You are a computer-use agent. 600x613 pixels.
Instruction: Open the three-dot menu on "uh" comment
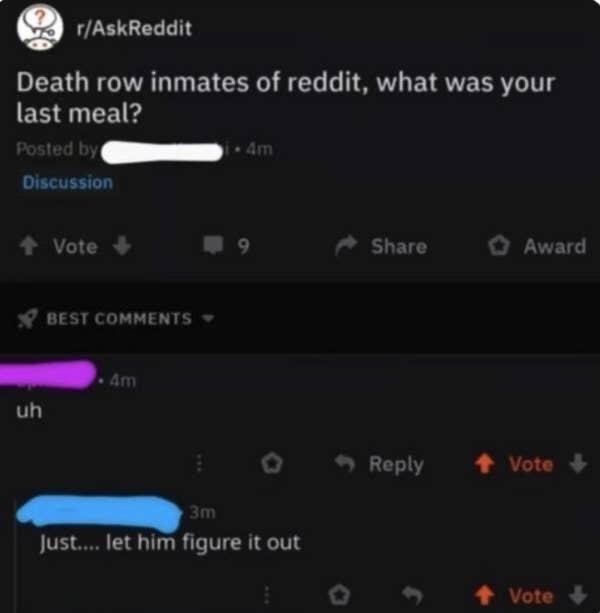pos(199,464)
